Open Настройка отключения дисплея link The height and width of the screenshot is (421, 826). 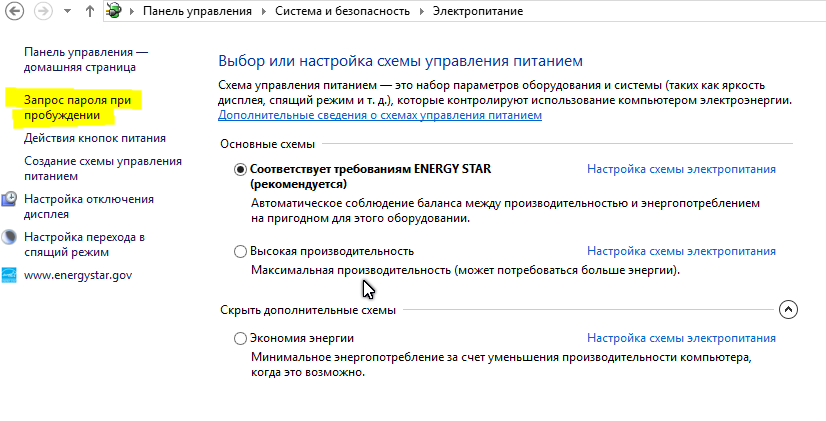click(x=89, y=207)
